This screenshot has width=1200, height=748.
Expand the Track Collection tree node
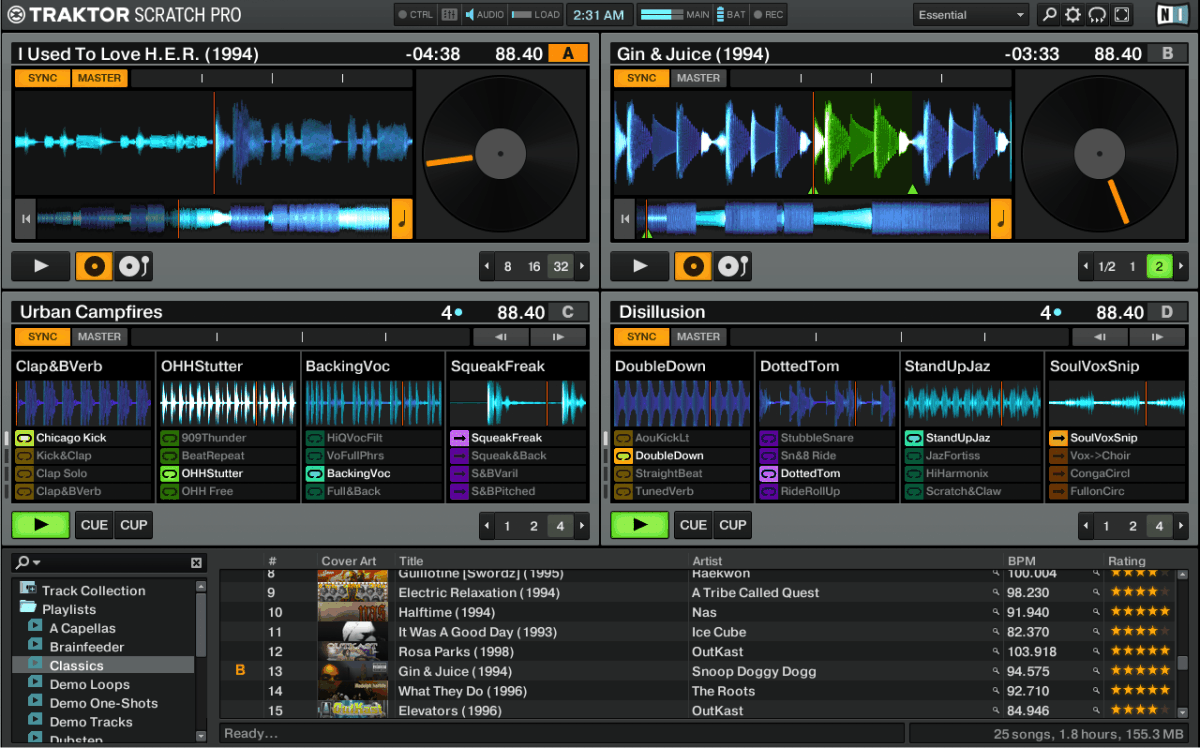click(28, 590)
